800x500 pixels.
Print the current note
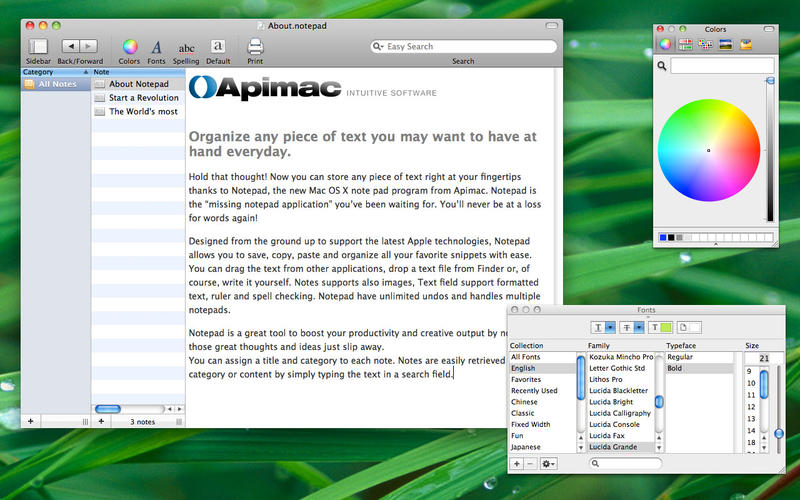pyautogui.click(x=255, y=46)
